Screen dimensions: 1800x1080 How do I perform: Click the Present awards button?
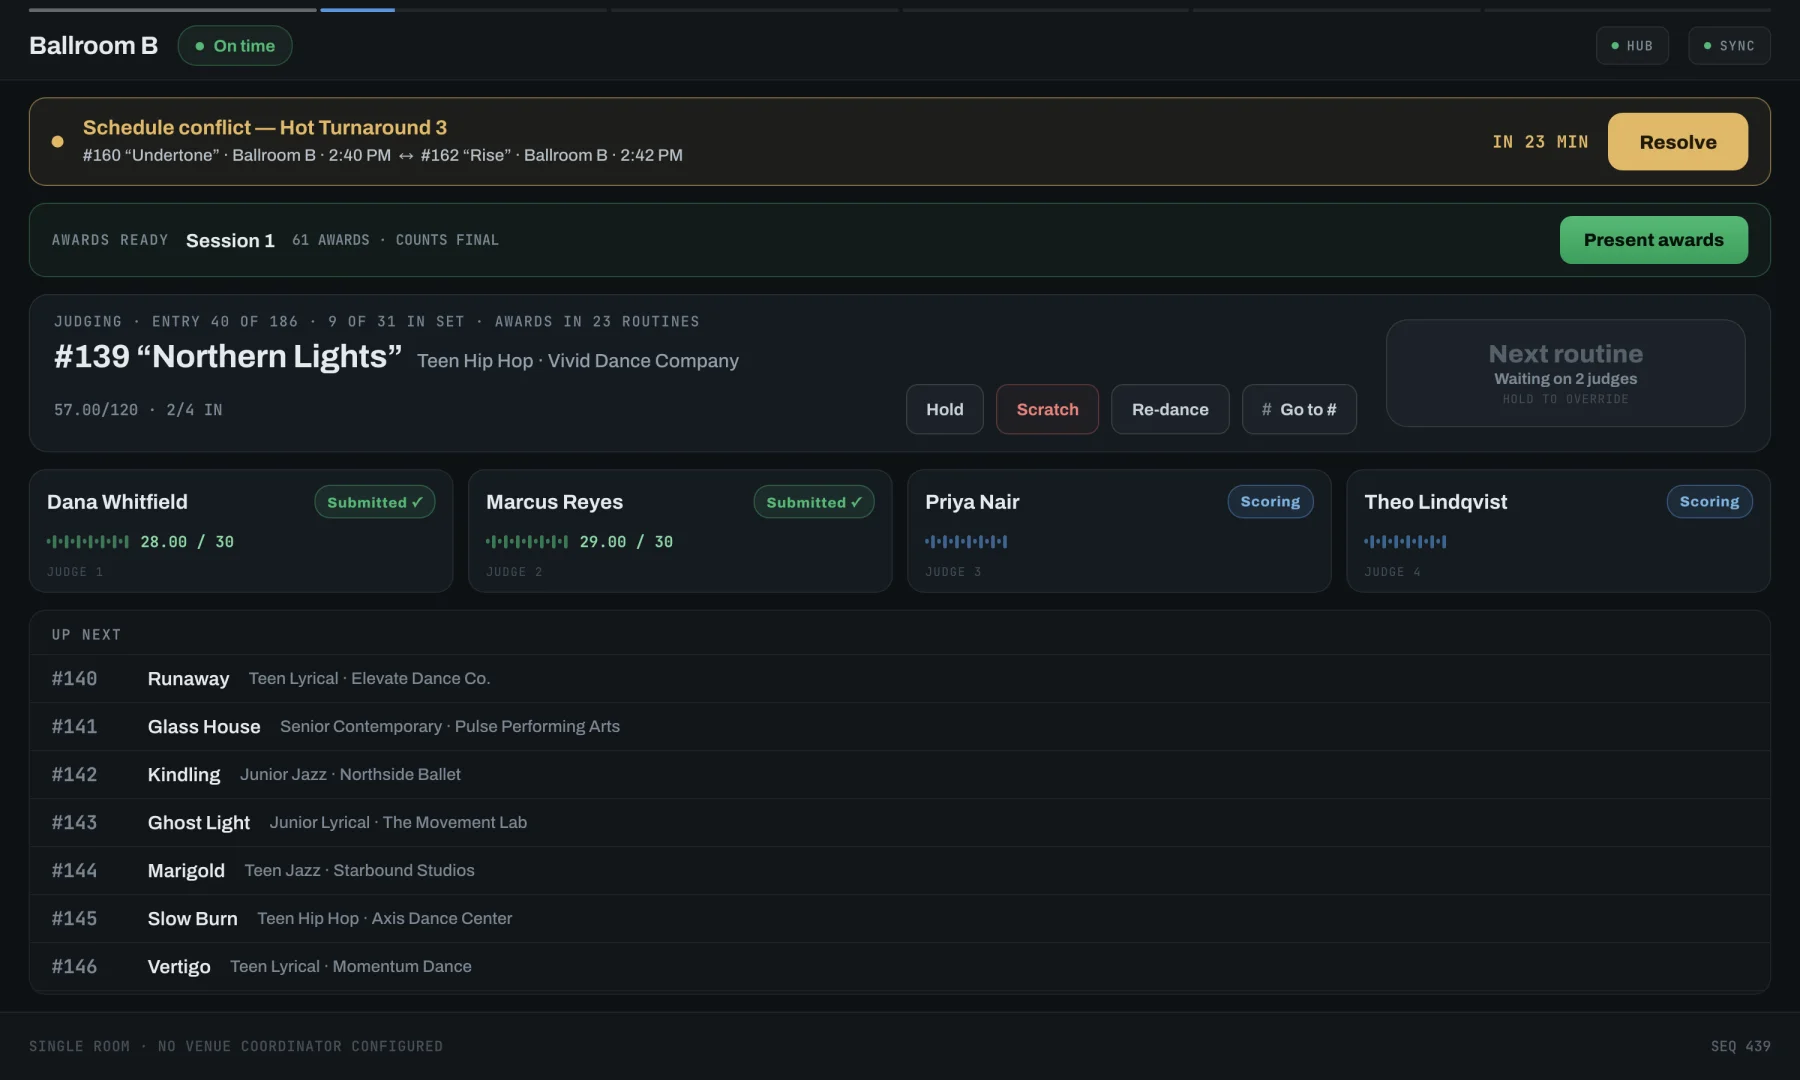(1653, 240)
